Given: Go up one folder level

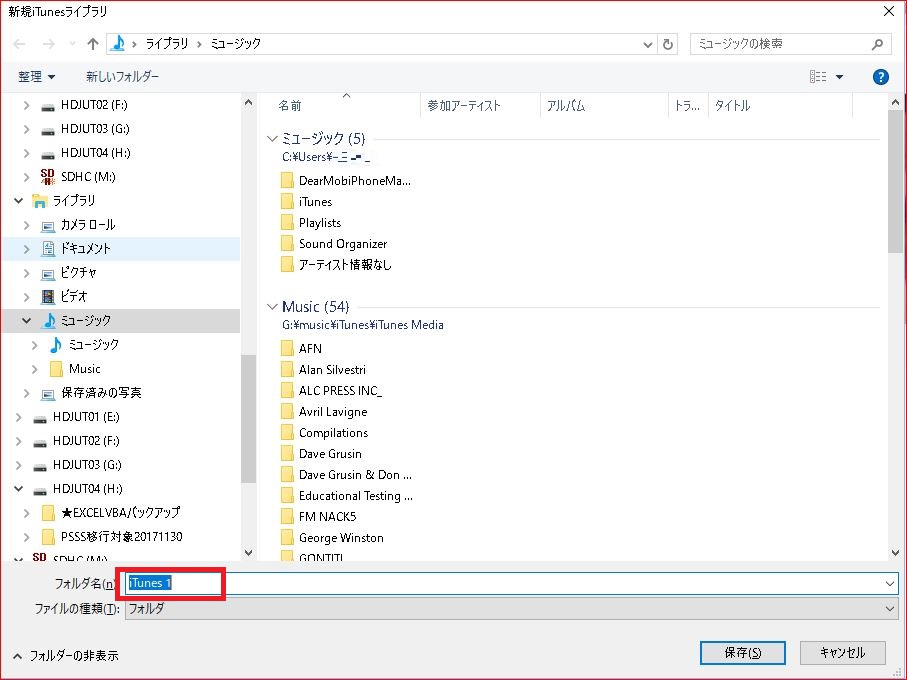Looking at the screenshot, I should [93, 44].
